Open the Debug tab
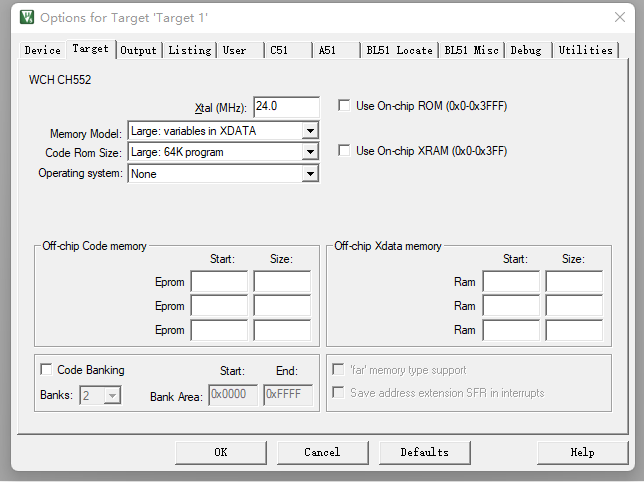Viewport: 644px width, 482px height. click(x=525, y=50)
